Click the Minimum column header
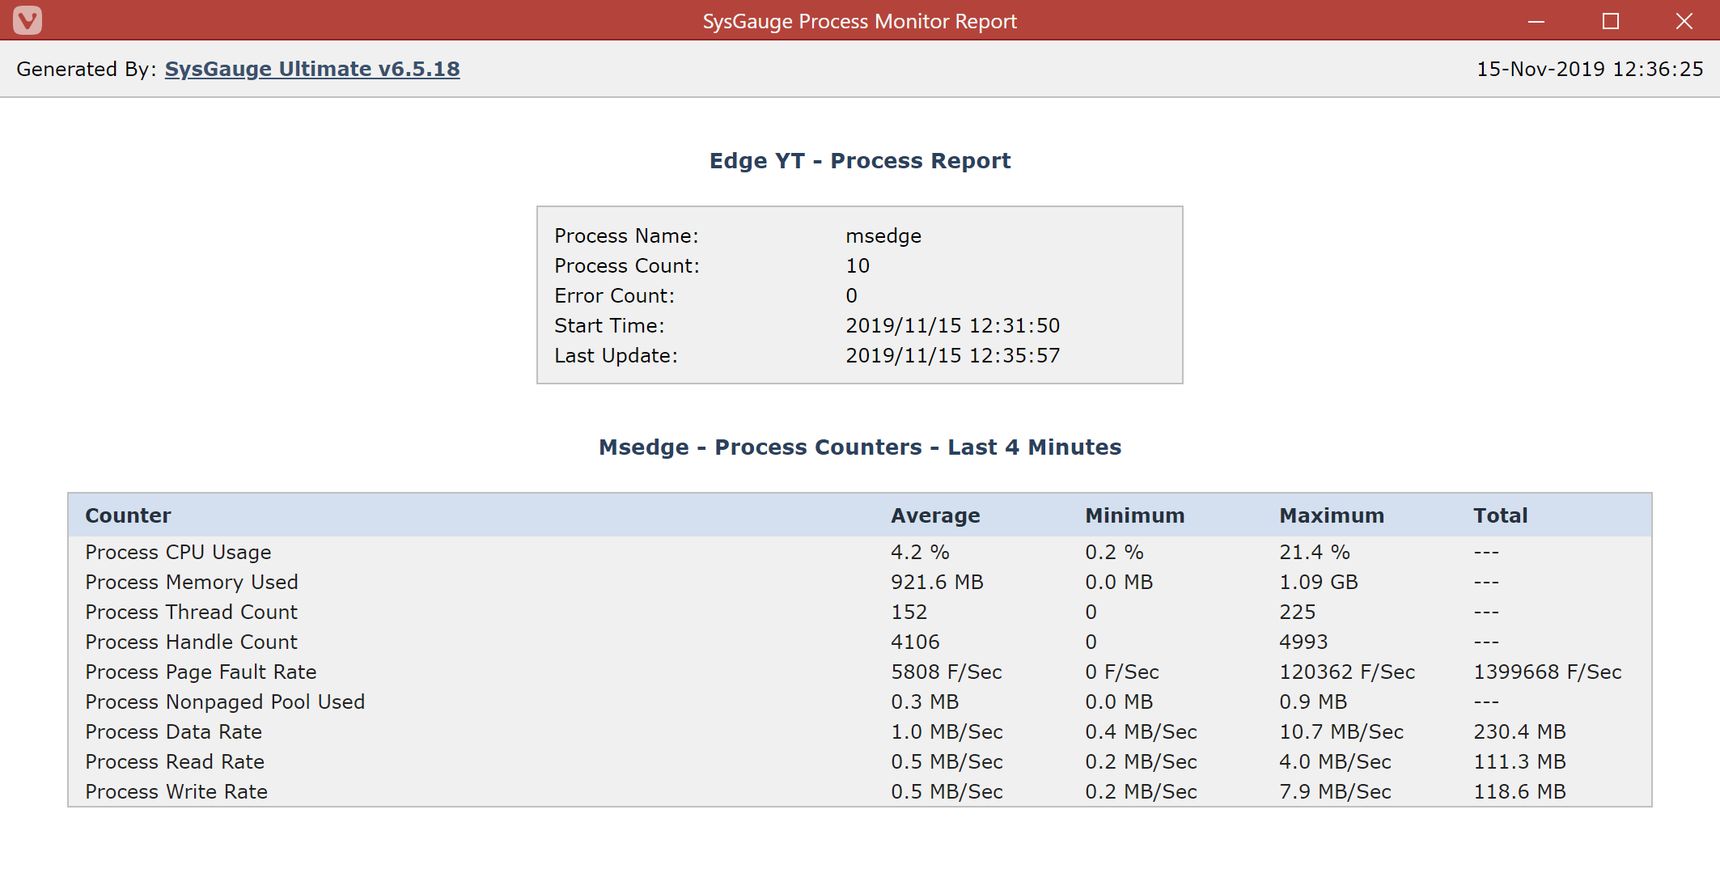 1134,516
